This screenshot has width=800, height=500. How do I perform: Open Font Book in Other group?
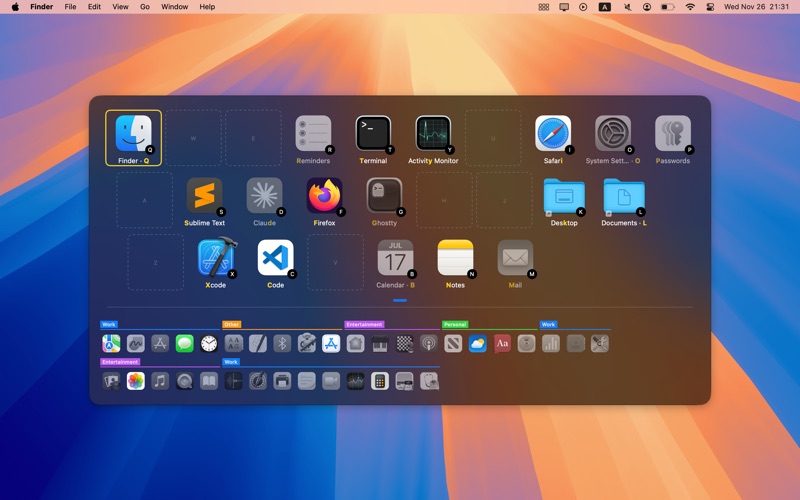click(233, 343)
